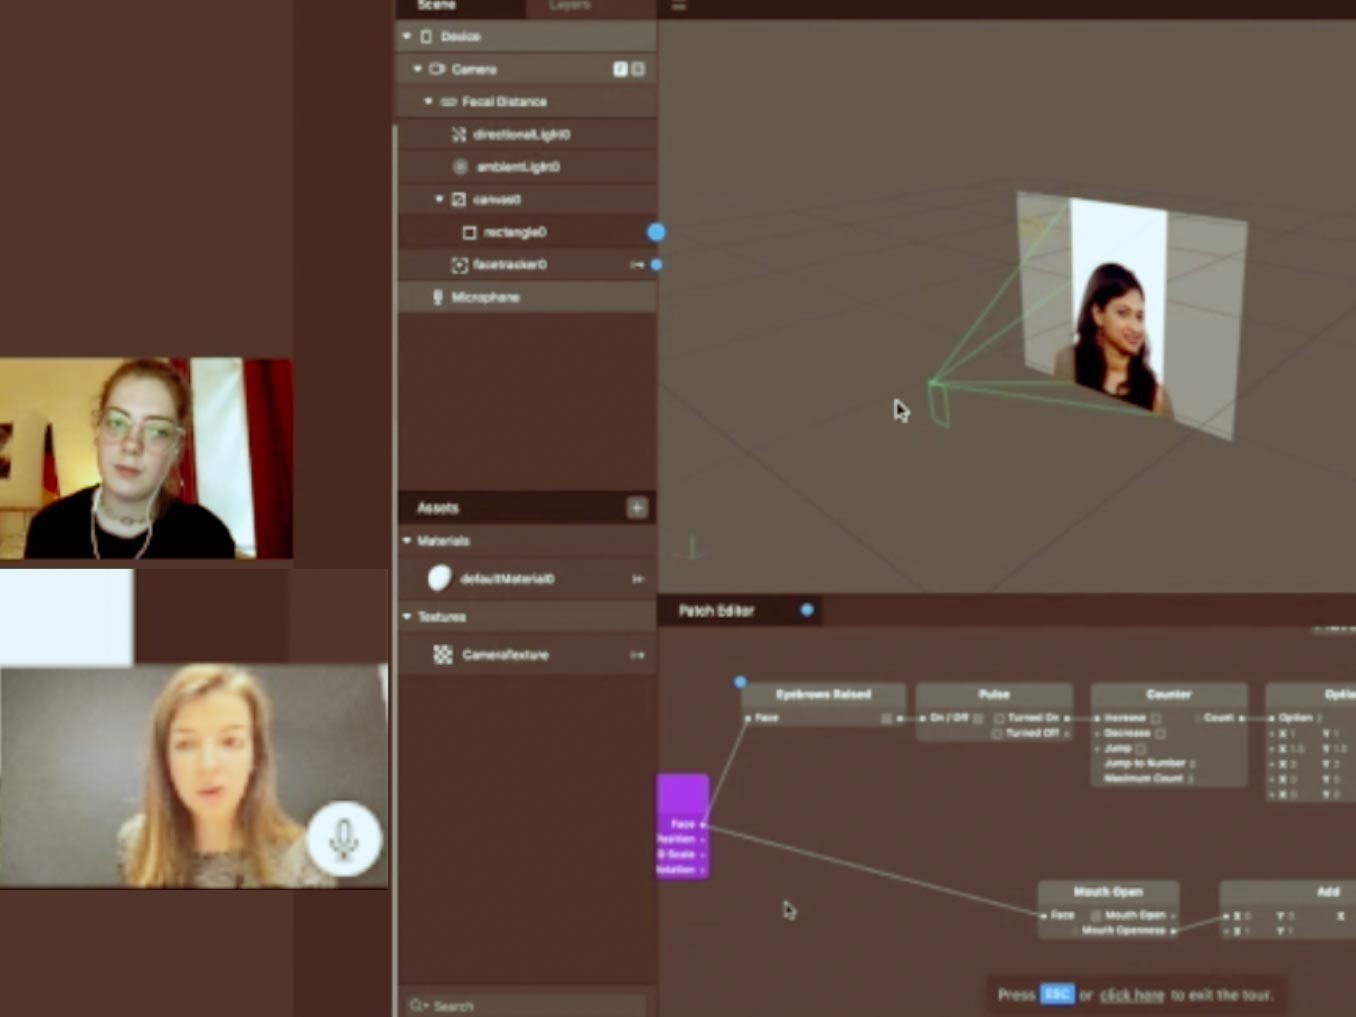Image resolution: width=1356 pixels, height=1017 pixels.
Task: Click the Microphone icon in Scene tree
Action: pyautogui.click(x=437, y=297)
